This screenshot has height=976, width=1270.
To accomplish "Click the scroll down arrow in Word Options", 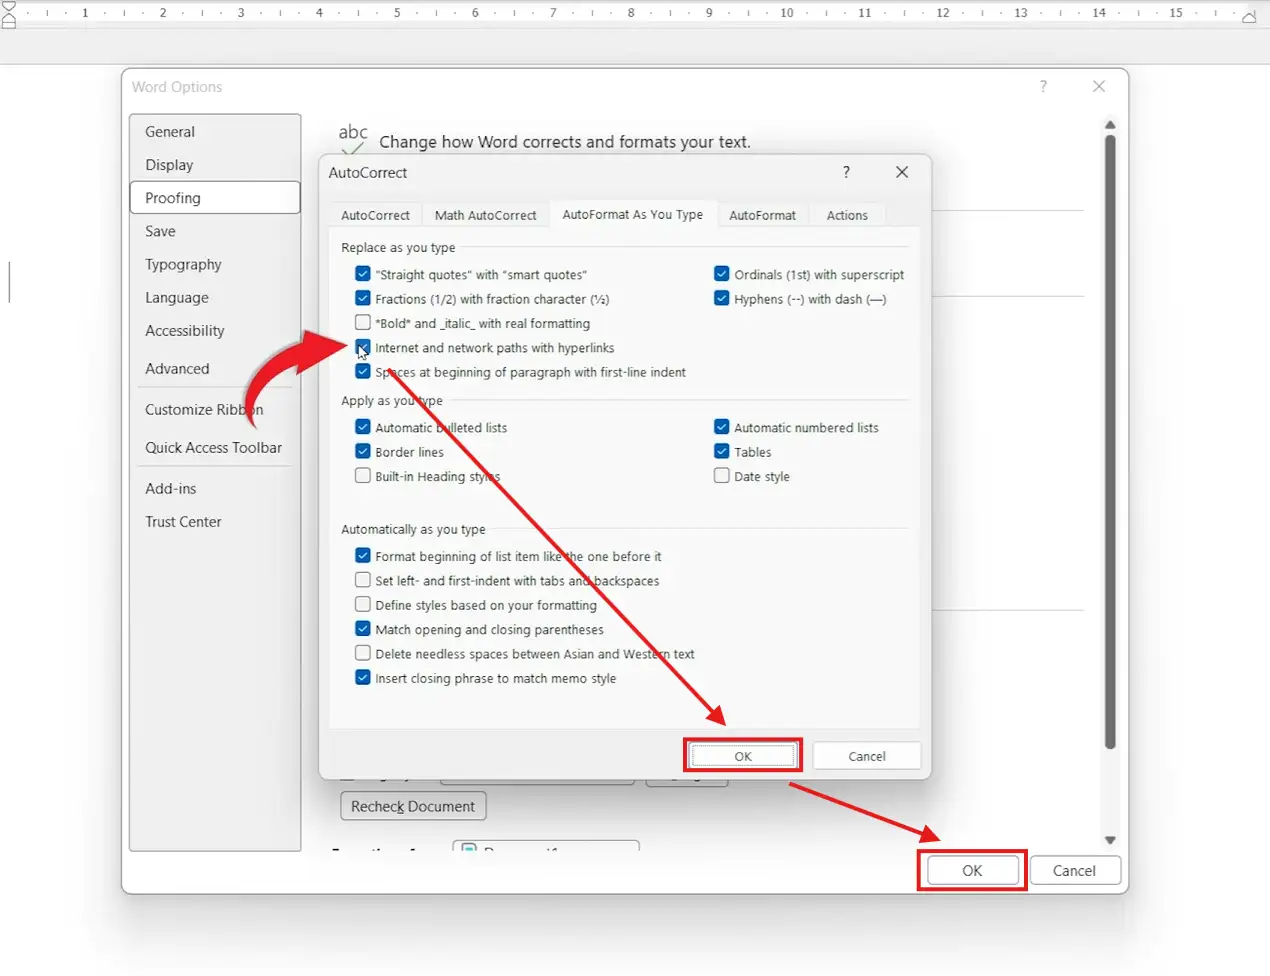I will point(1110,840).
